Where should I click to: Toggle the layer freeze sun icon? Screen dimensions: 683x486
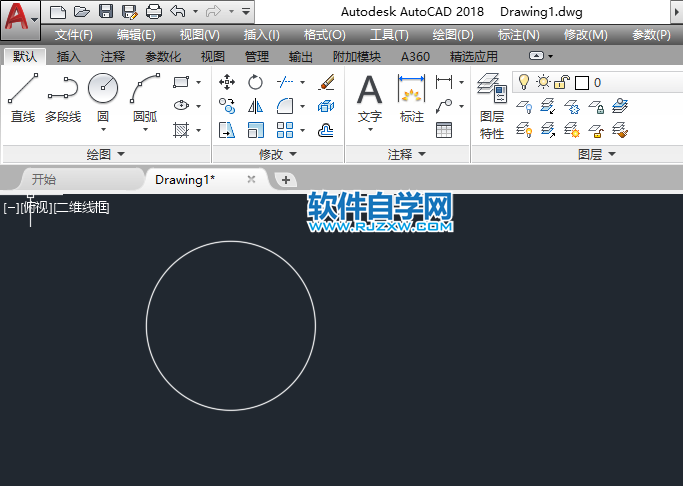(543, 82)
